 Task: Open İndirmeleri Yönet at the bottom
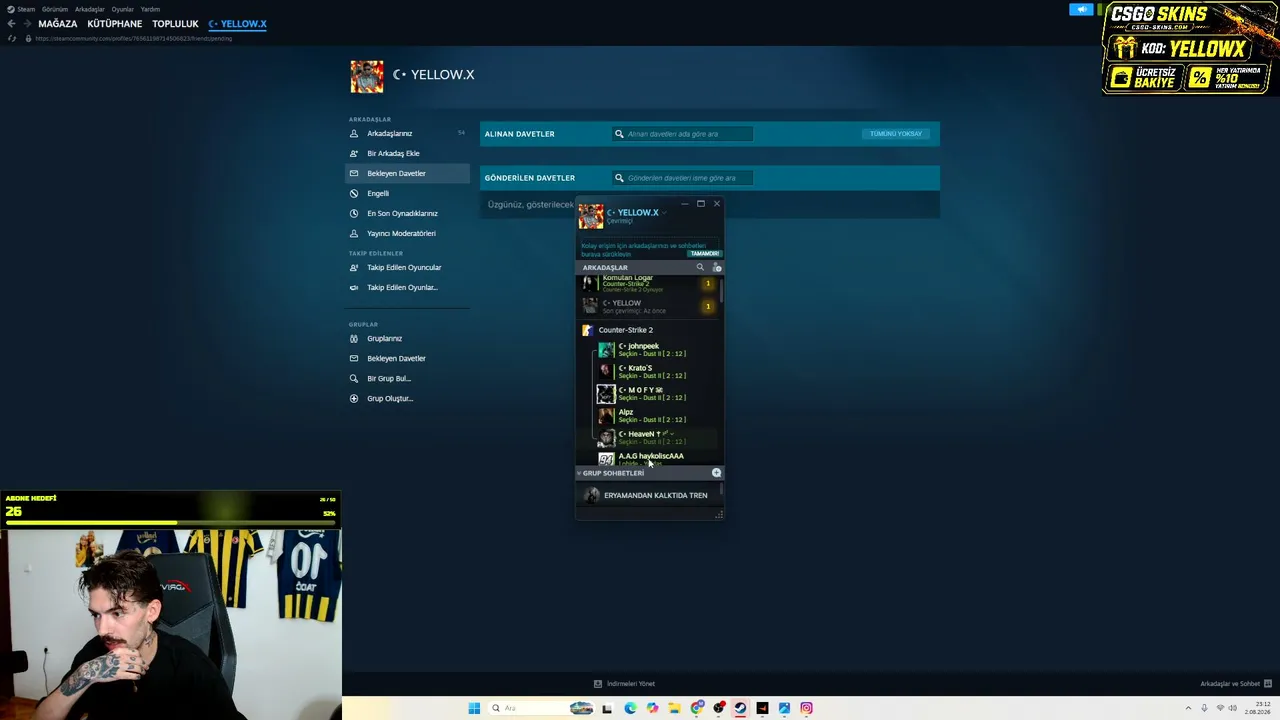point(625,684)
